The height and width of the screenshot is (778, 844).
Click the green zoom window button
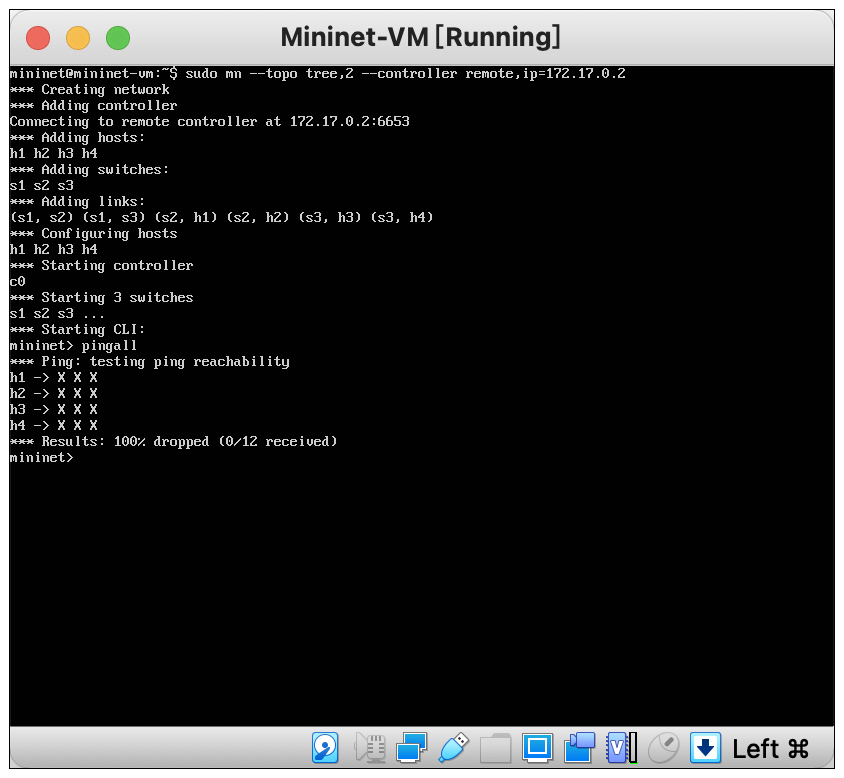(x=118, y=38)
